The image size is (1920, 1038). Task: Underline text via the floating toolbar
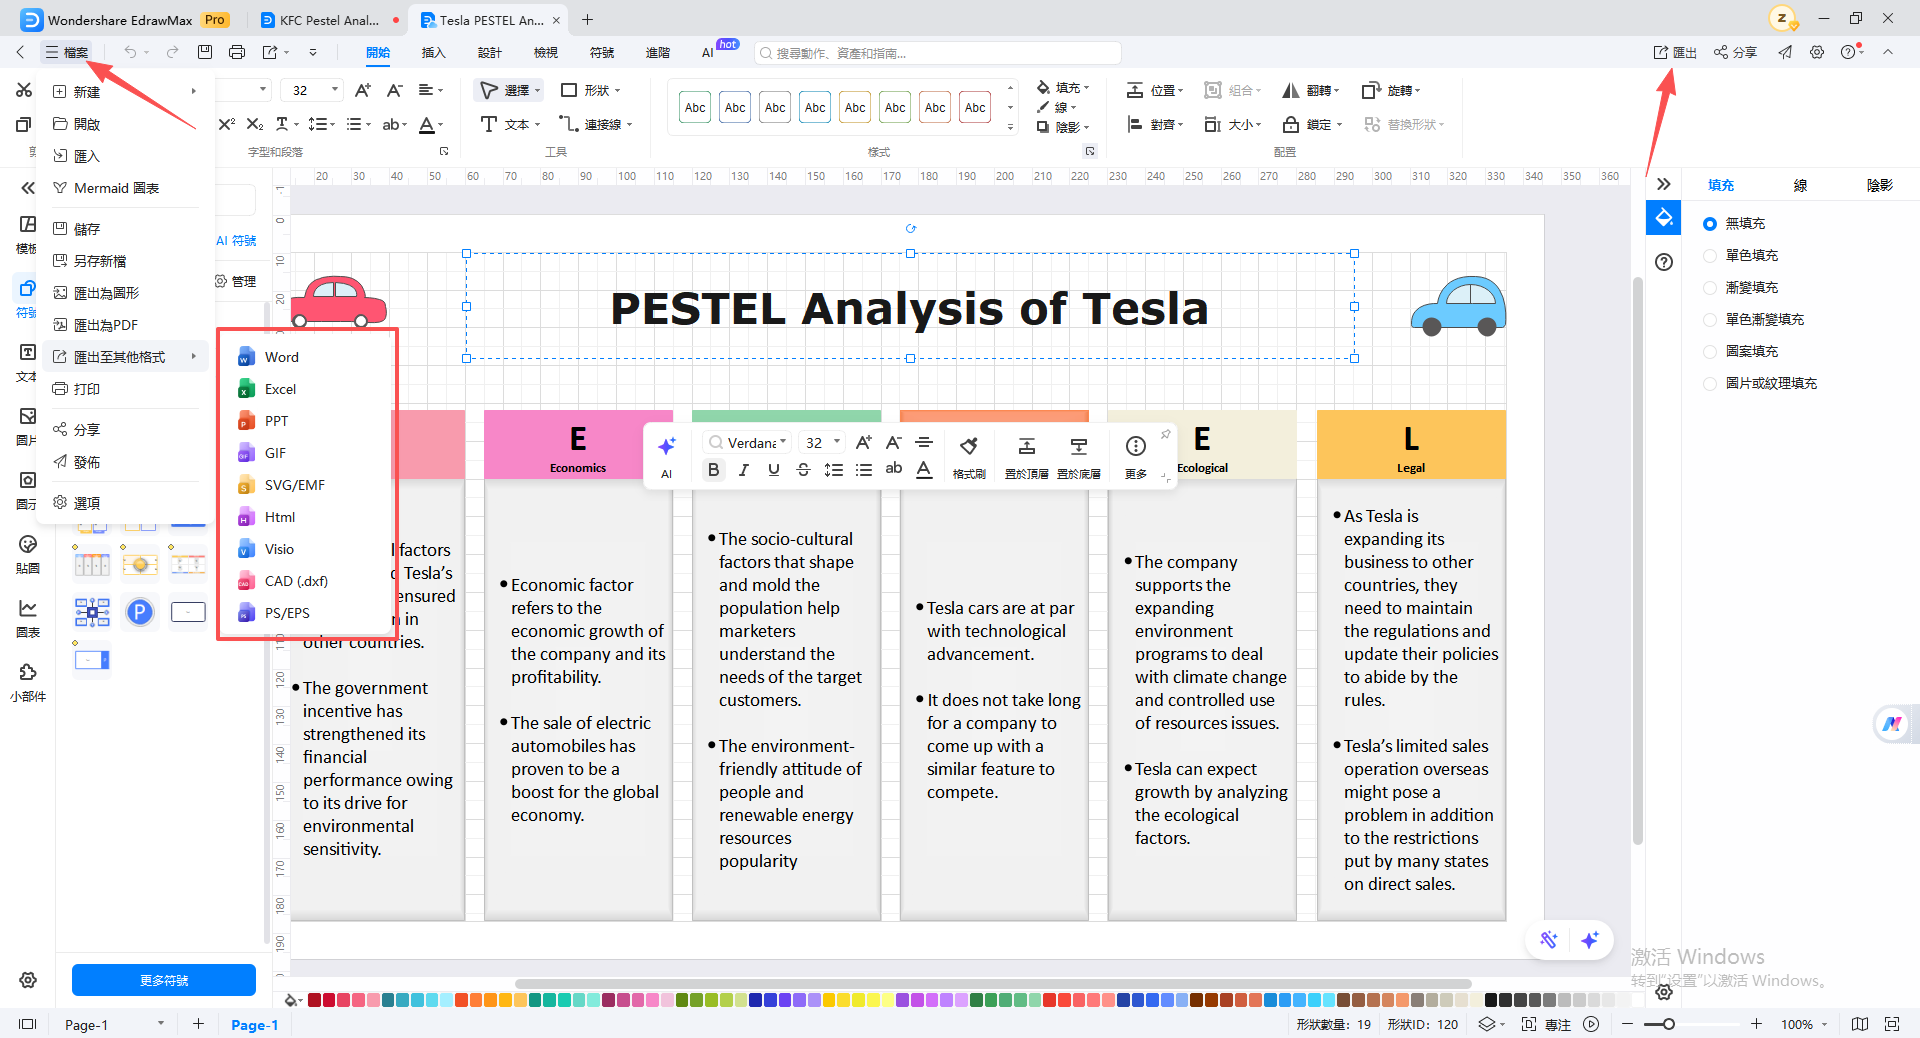pyautogui.click(x=773, y=470)
